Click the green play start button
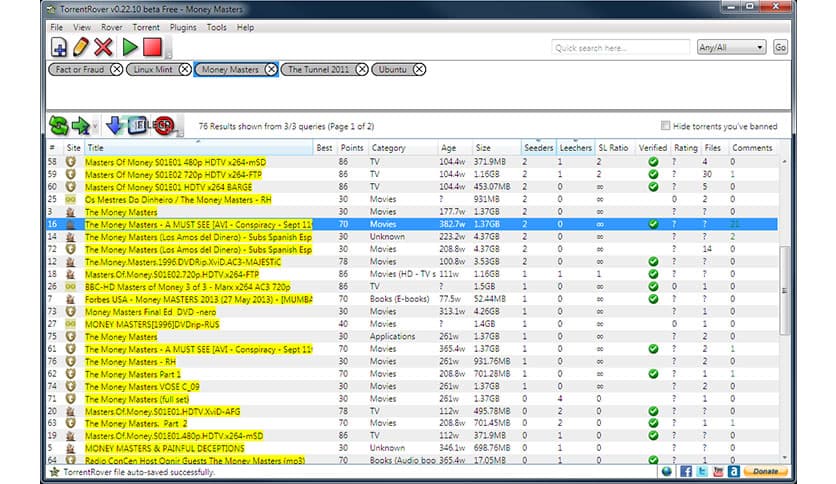Image resolution: width=836 pixels, height=484 pixels. point(130,47)
